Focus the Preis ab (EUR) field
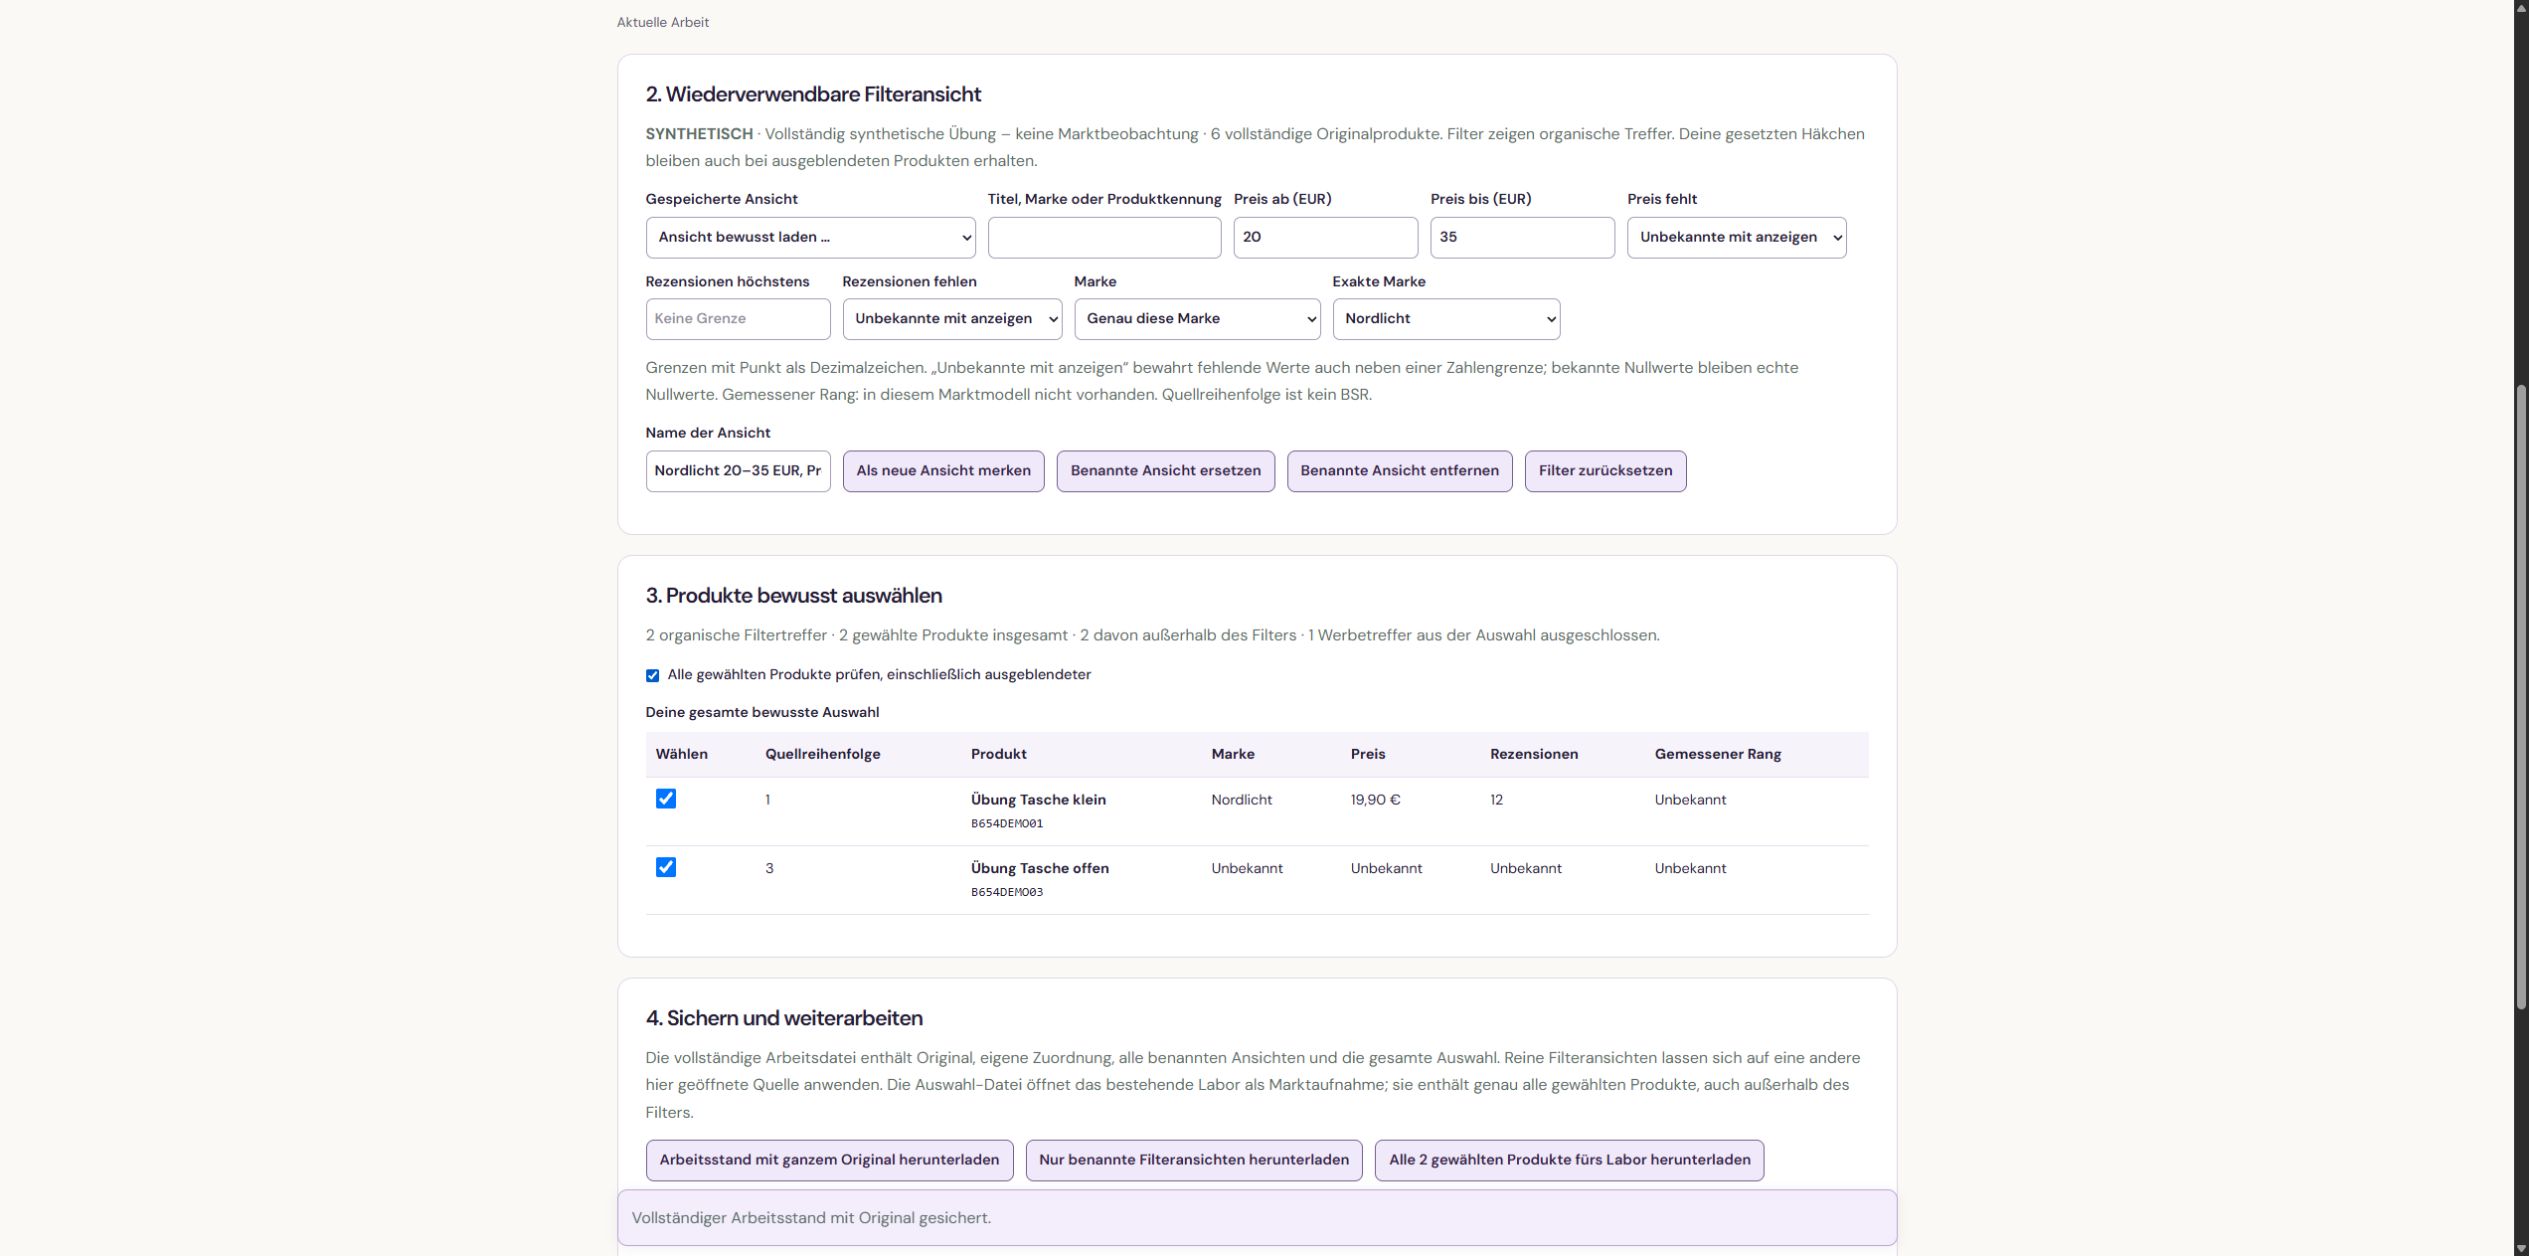 pos(1325,237)
